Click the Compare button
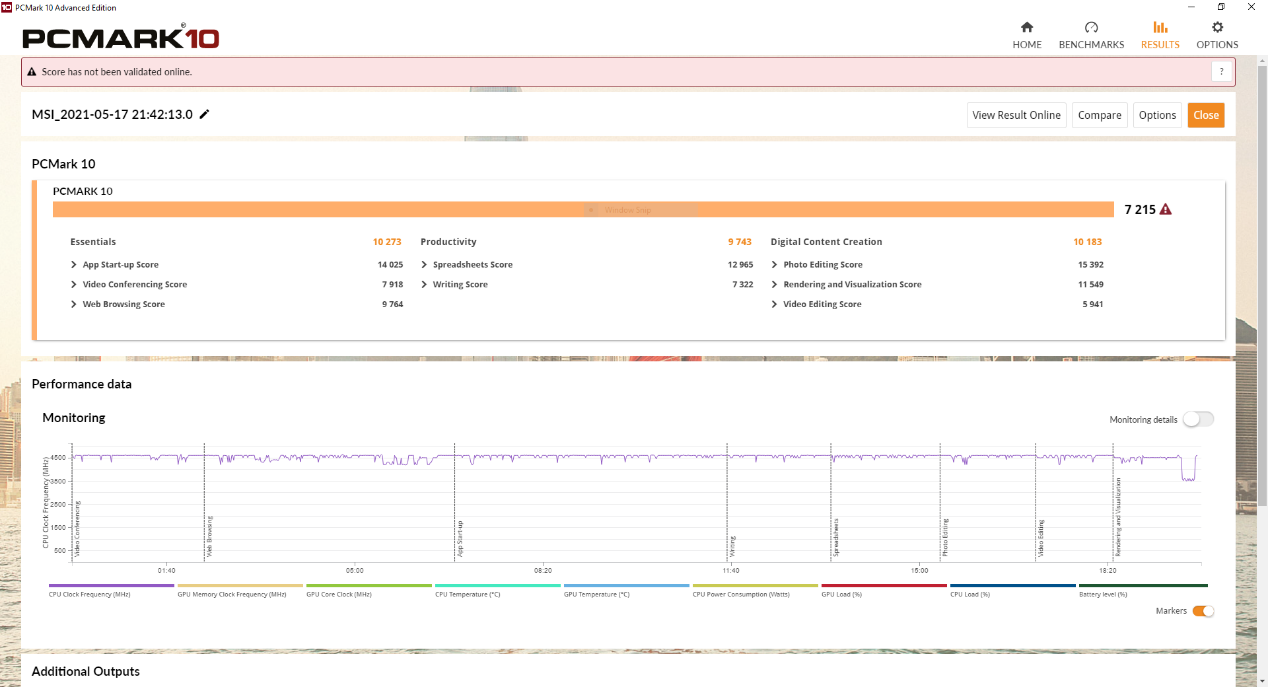Image resolution: width=1268 pixels, height=687 pixels. pyautogui.click(x=1099, y=115)
